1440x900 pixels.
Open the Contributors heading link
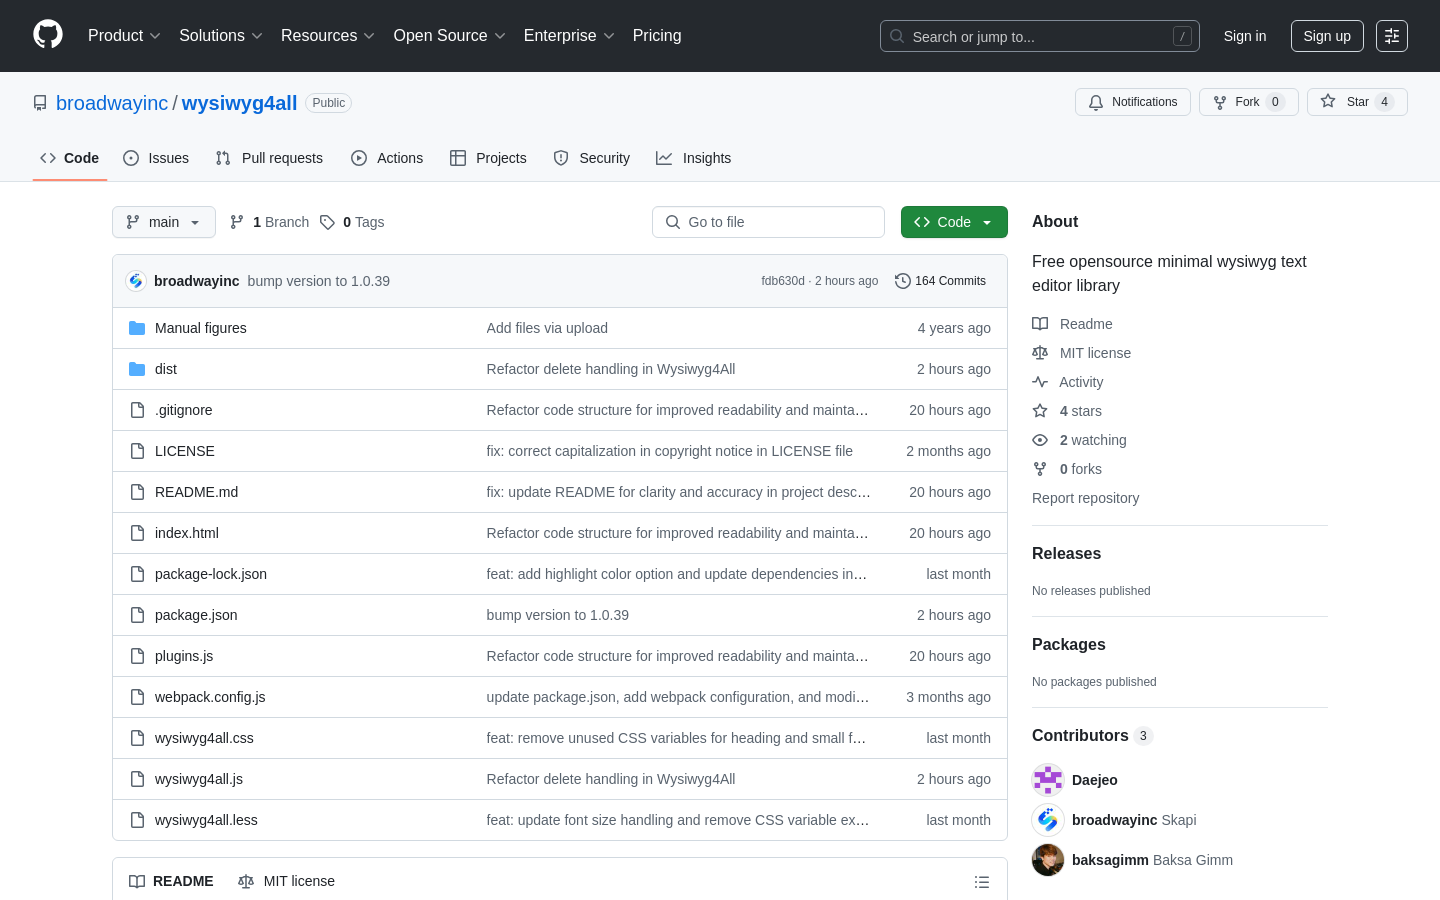click(x=1092, y=736)
